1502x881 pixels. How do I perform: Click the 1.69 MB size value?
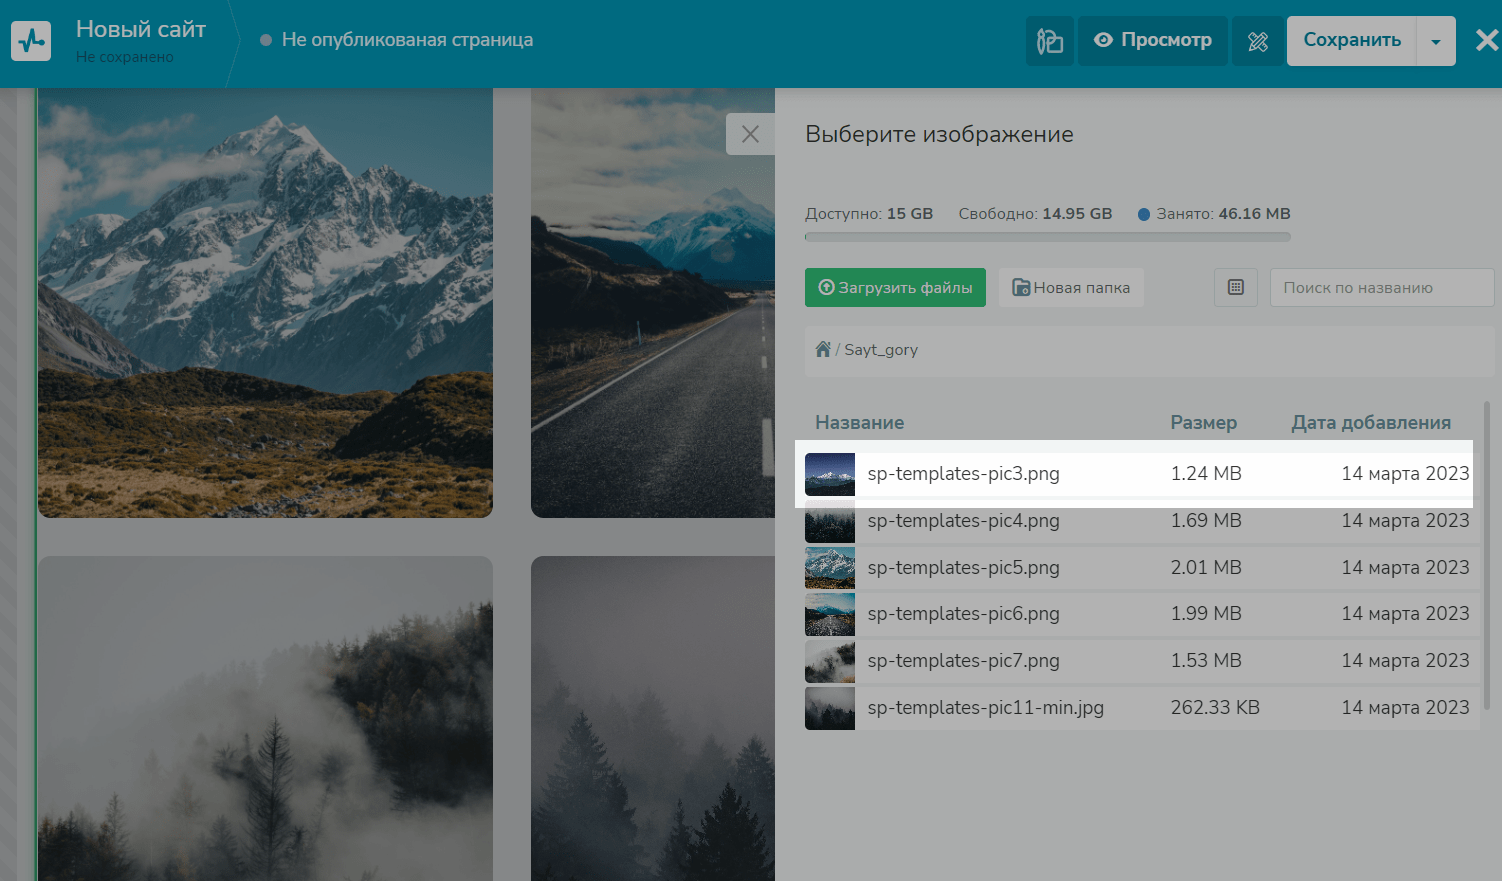tap(1206, 521)
